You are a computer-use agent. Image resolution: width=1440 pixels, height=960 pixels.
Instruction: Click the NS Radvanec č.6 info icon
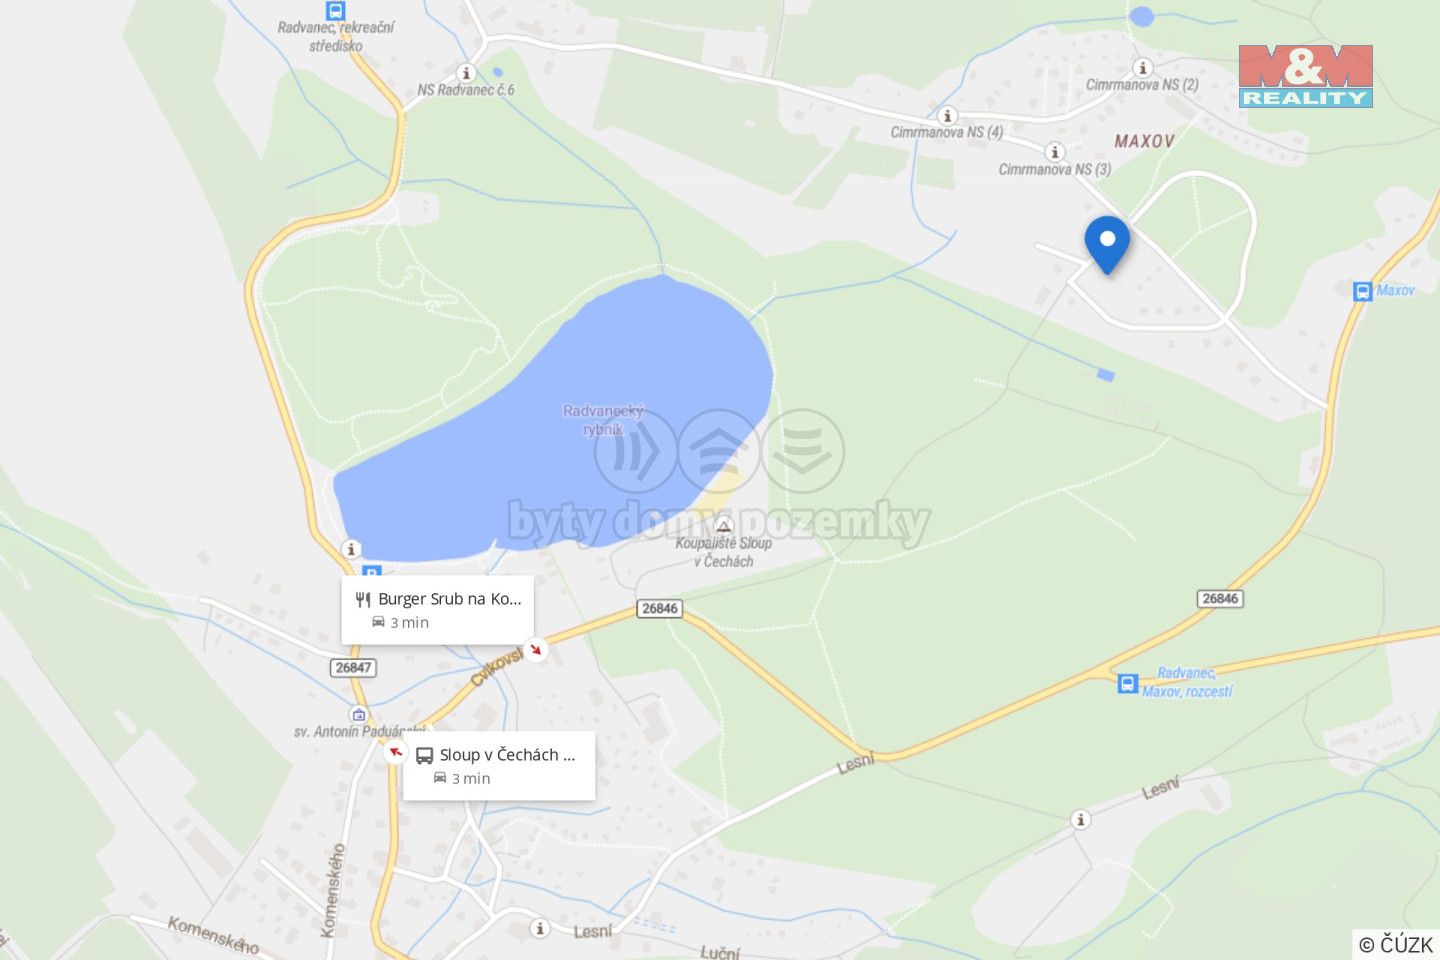466,72
